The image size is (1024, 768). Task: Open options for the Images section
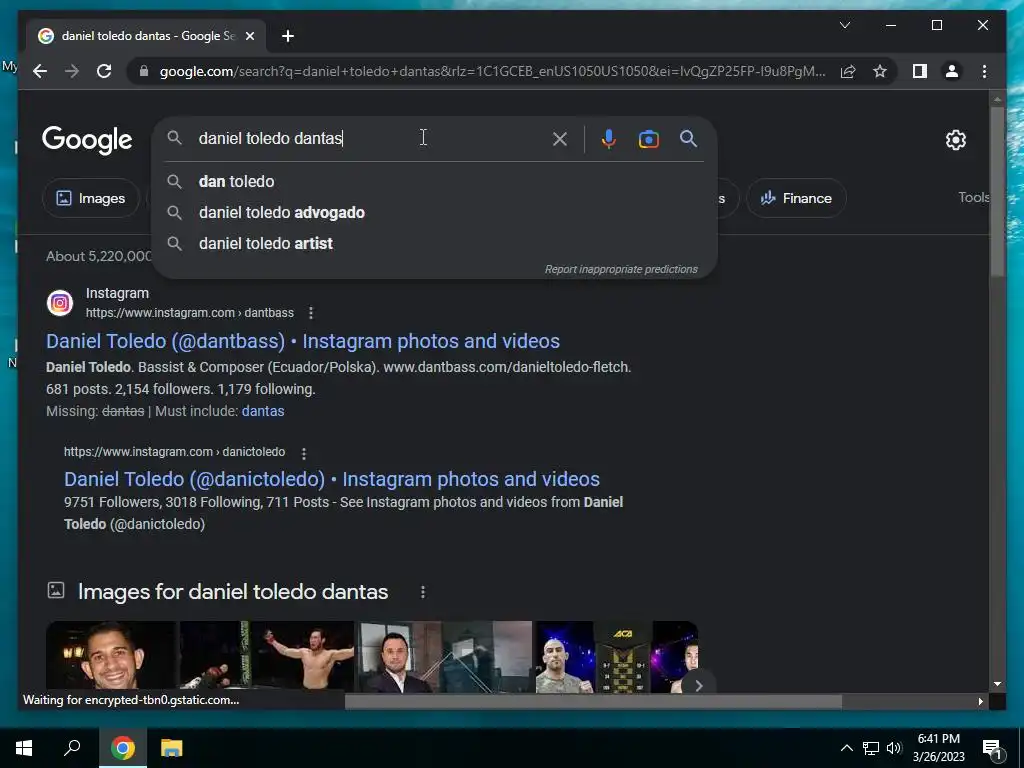pyautogui.click(x=423, y=592)
